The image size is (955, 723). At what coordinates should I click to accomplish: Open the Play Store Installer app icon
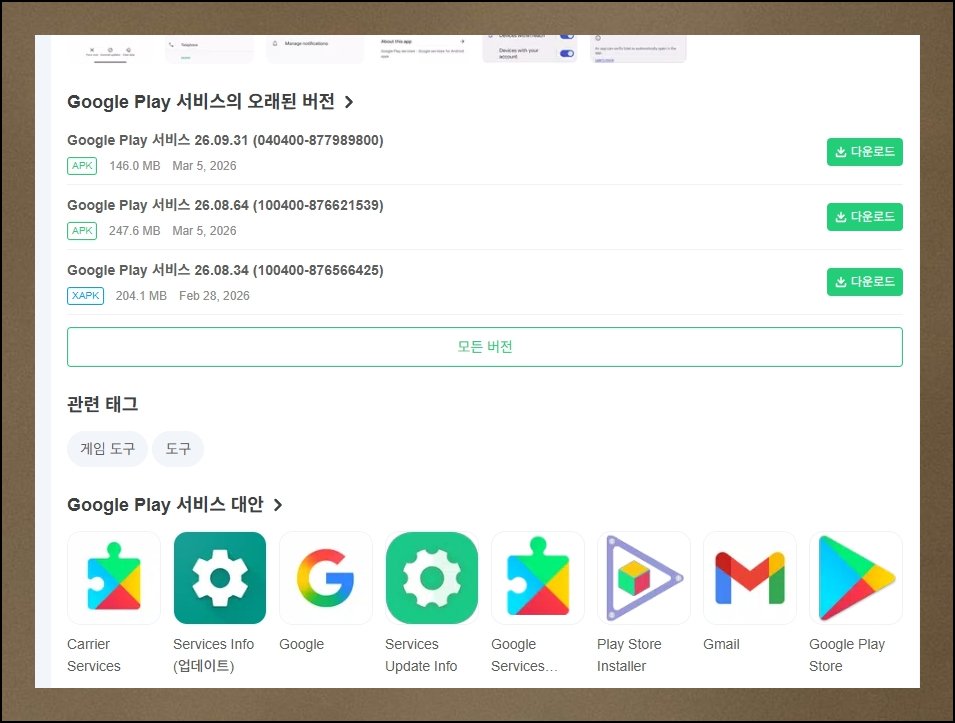click(x=644, y=577)
